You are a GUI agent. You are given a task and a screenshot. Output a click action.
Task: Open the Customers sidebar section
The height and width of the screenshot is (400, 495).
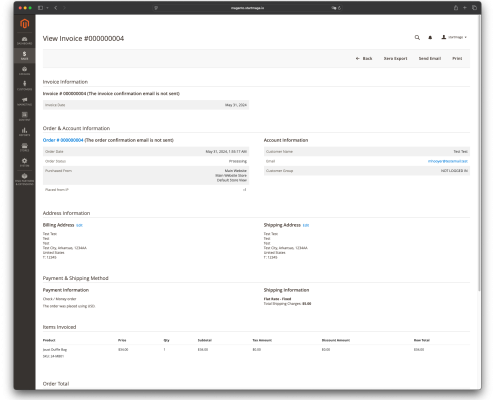coord(24,86)
